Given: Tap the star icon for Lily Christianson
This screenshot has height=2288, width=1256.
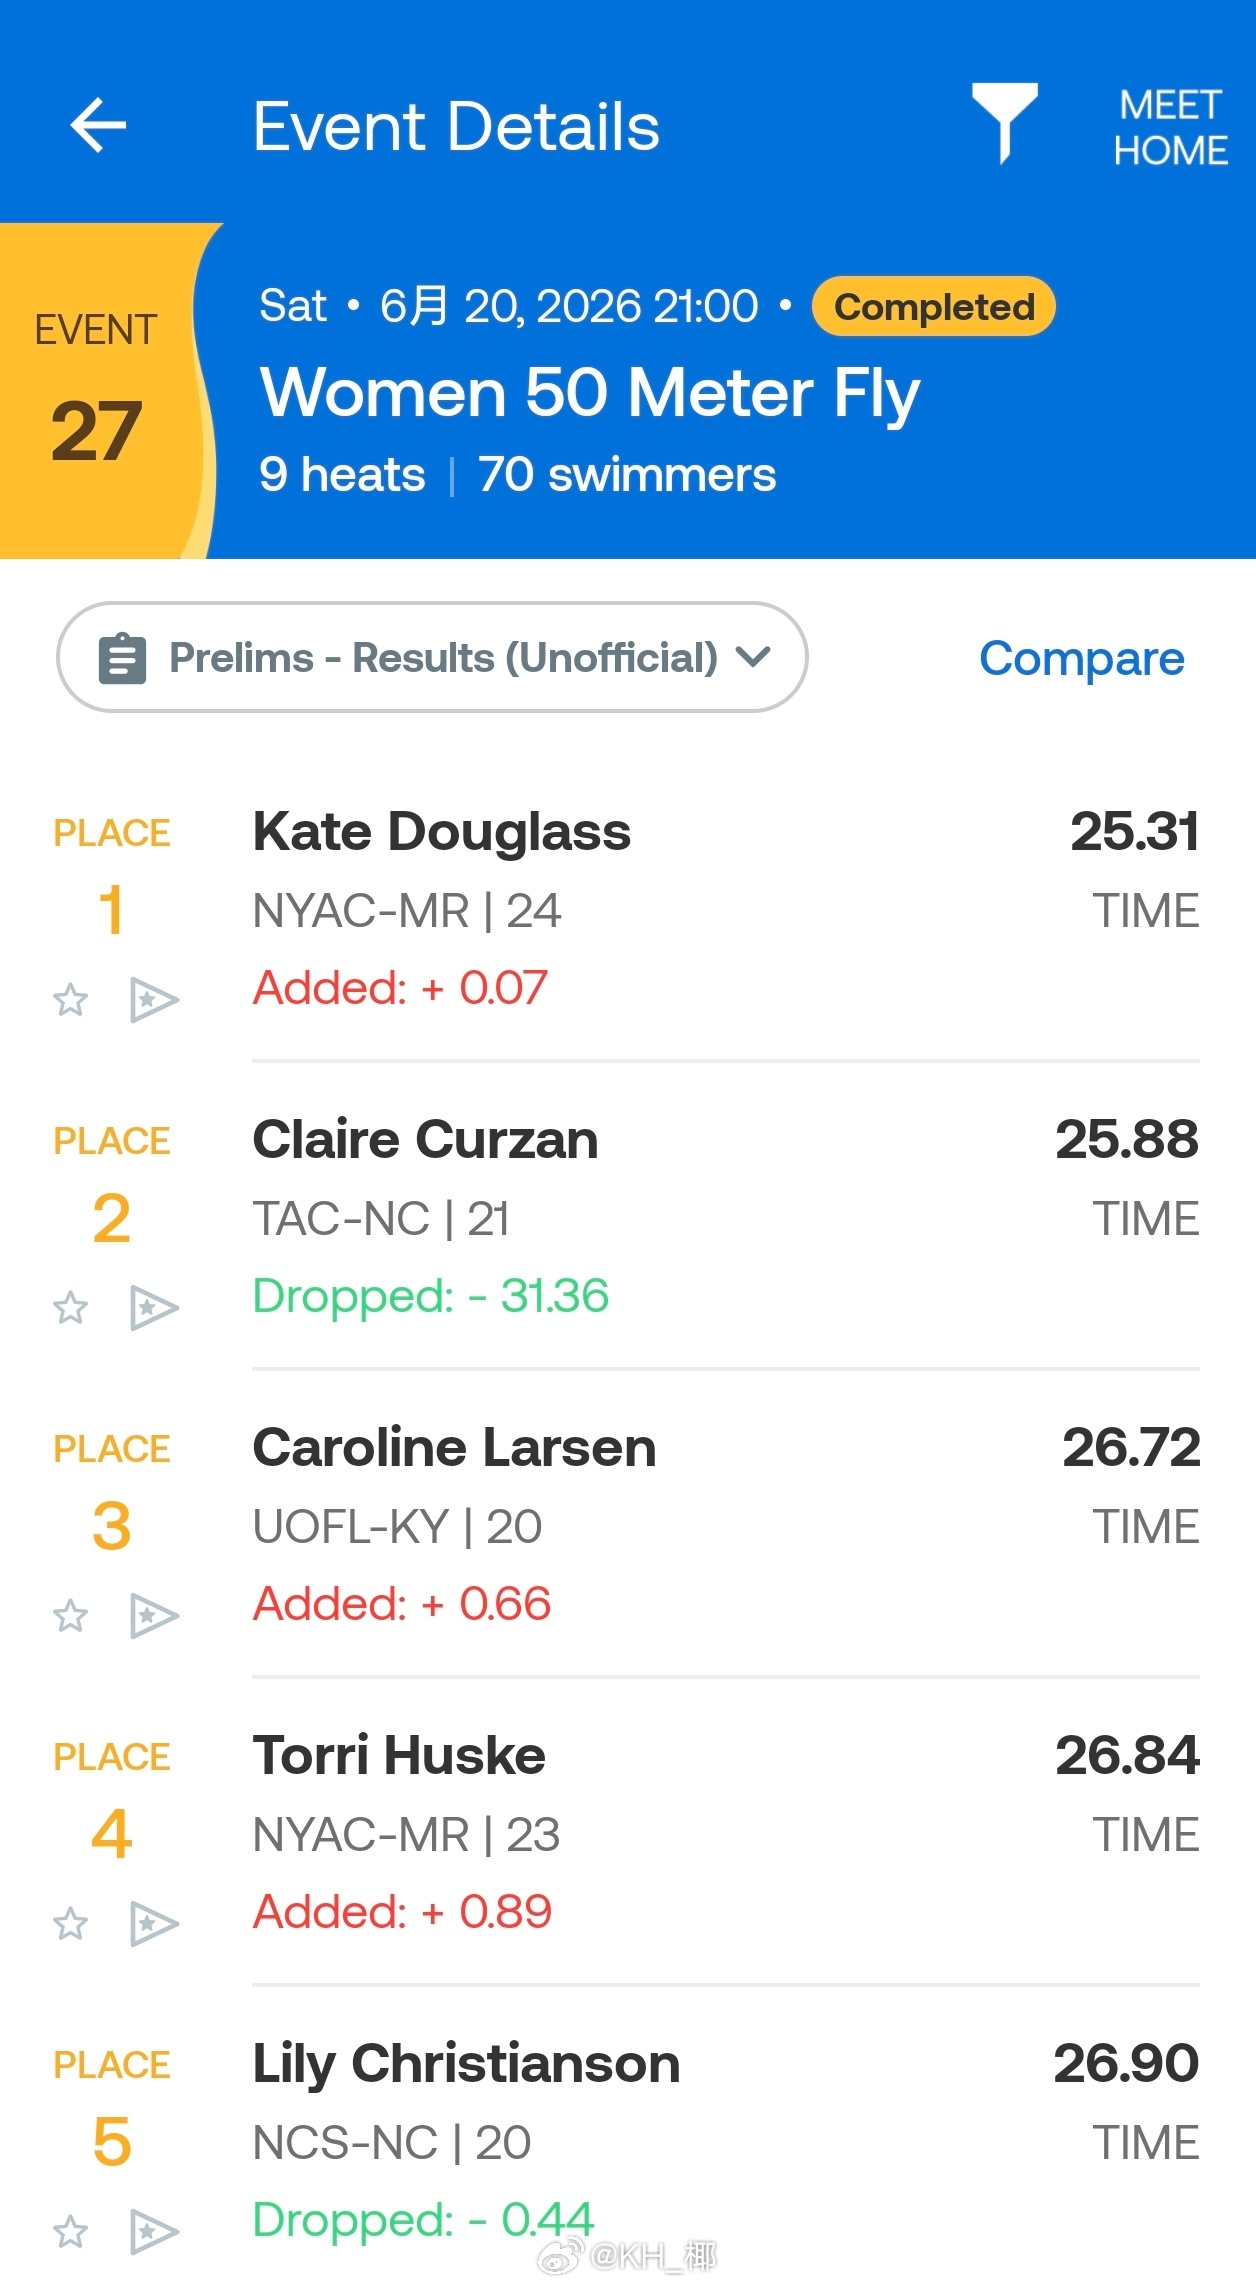Looking at the screenshot, I should 70,2231.
